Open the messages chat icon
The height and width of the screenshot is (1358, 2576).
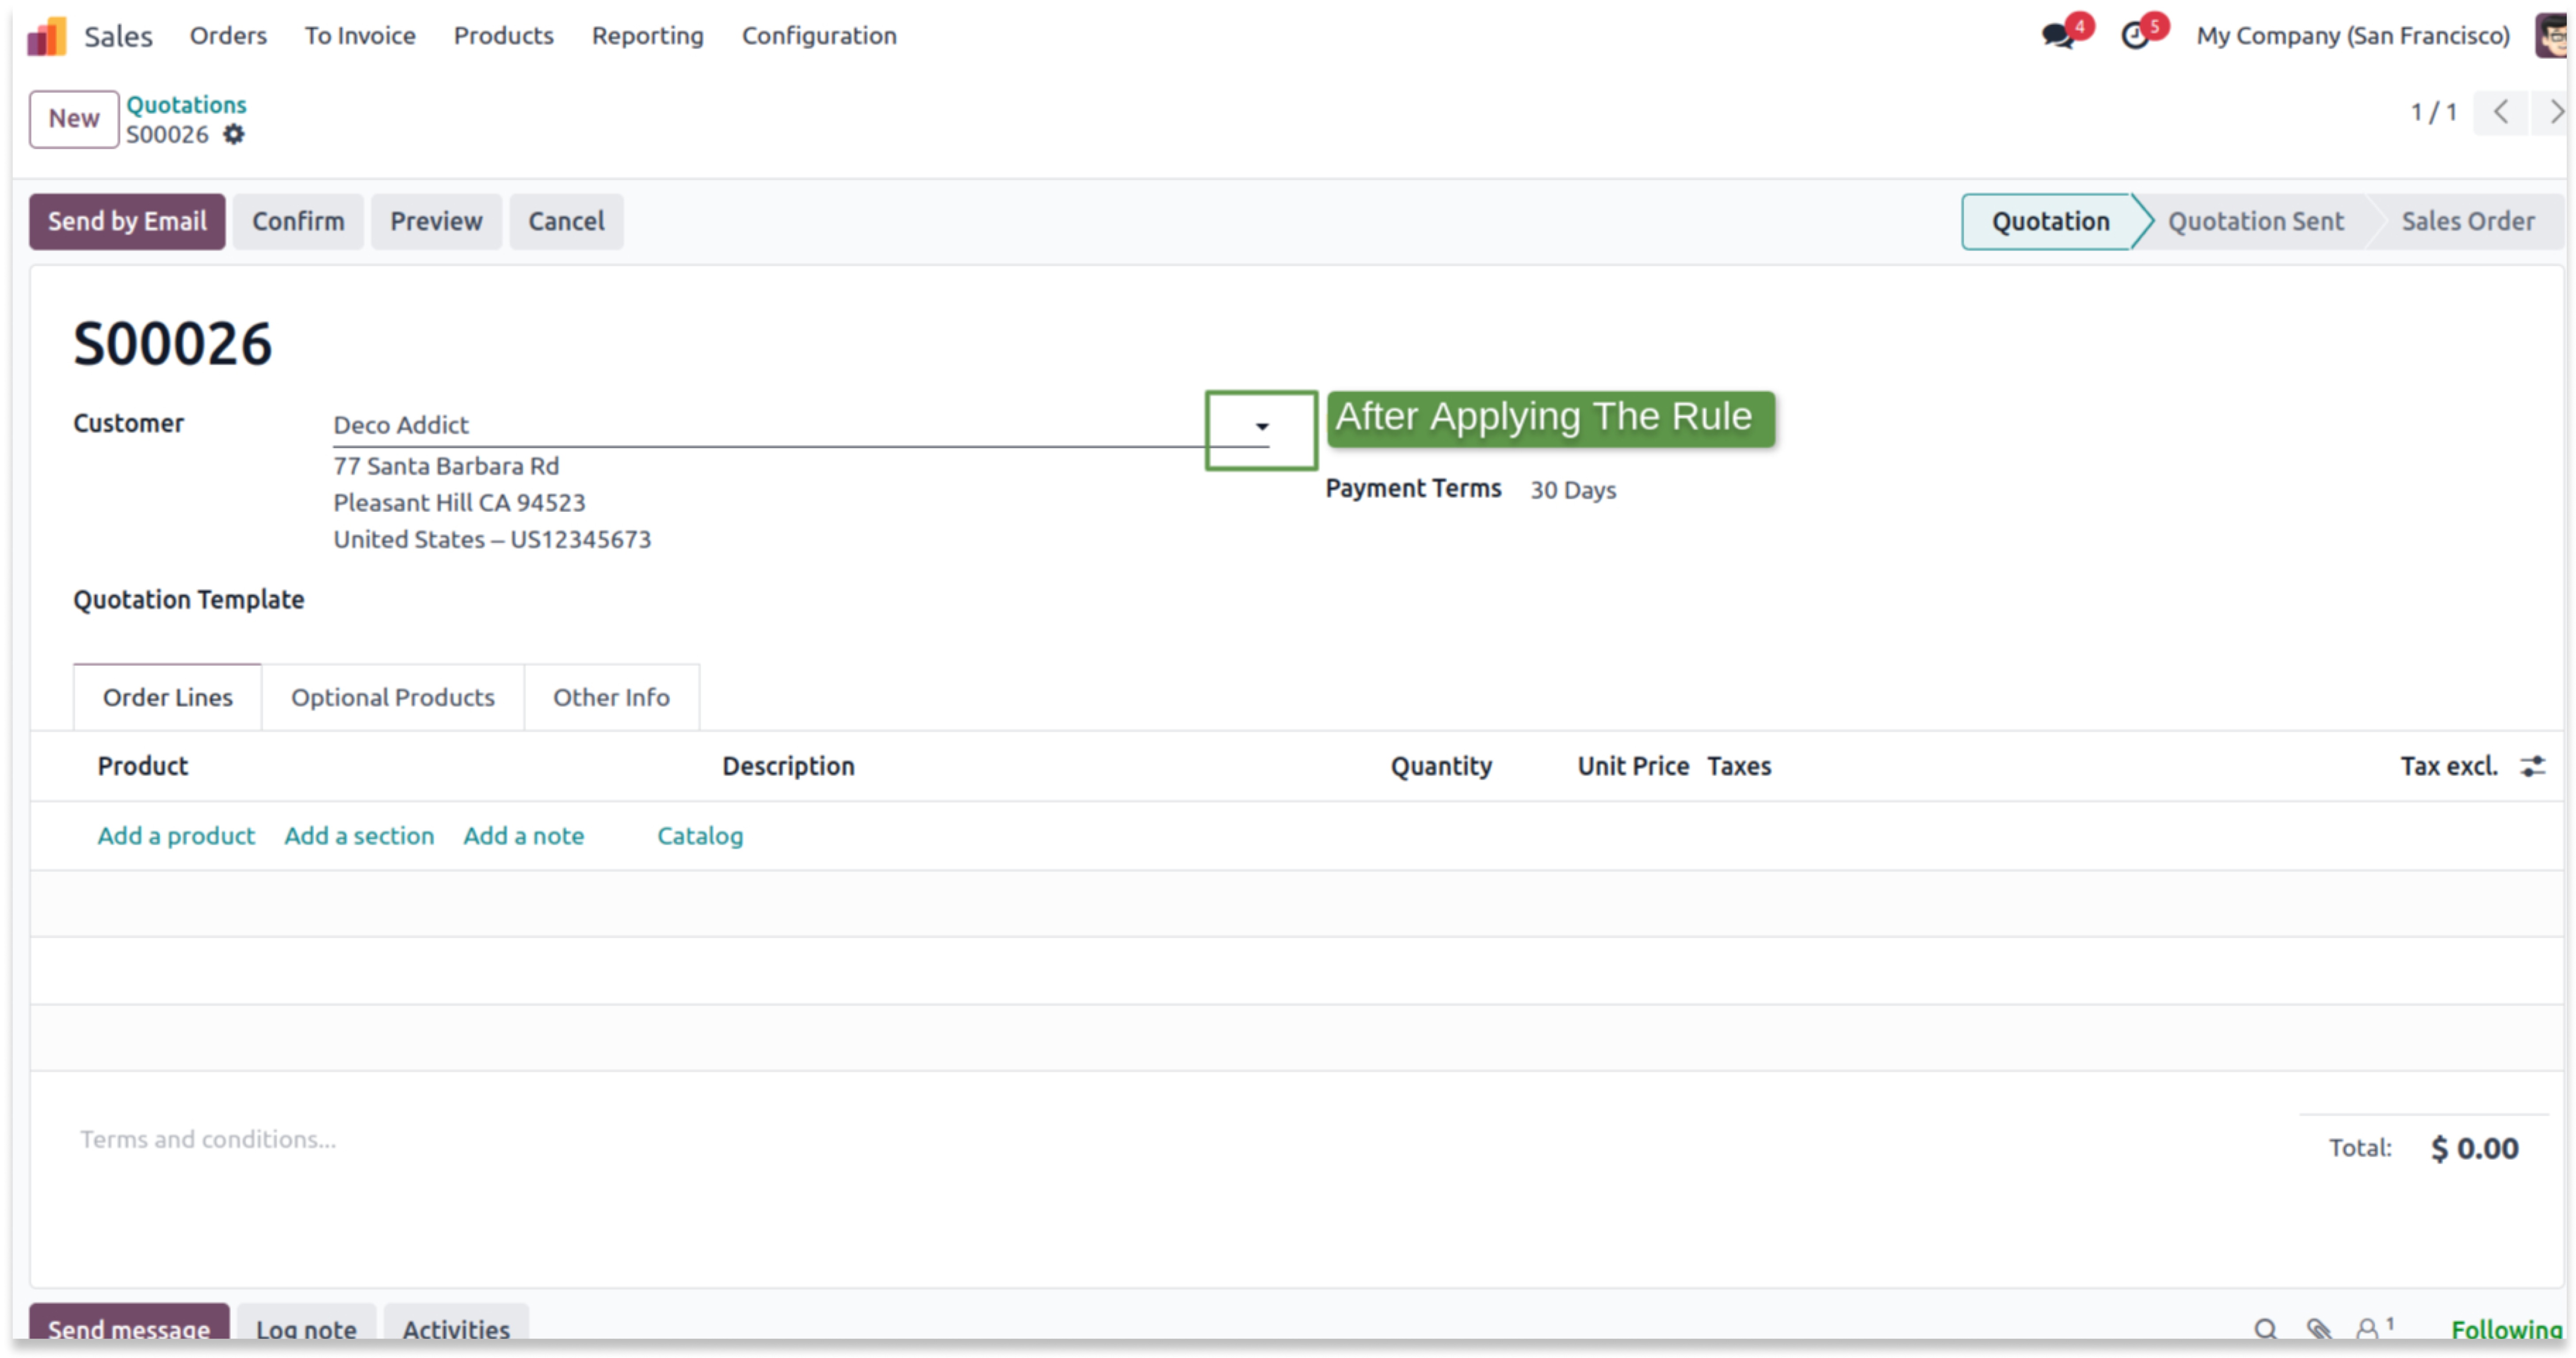click(2058, 36)
